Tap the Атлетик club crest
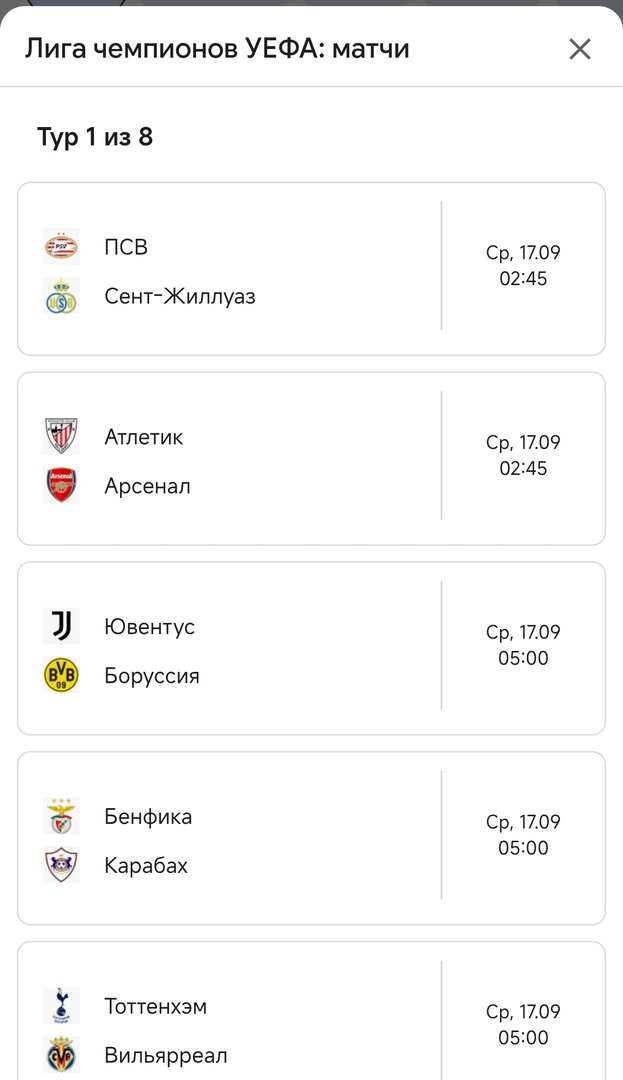 tap(61, 436)
